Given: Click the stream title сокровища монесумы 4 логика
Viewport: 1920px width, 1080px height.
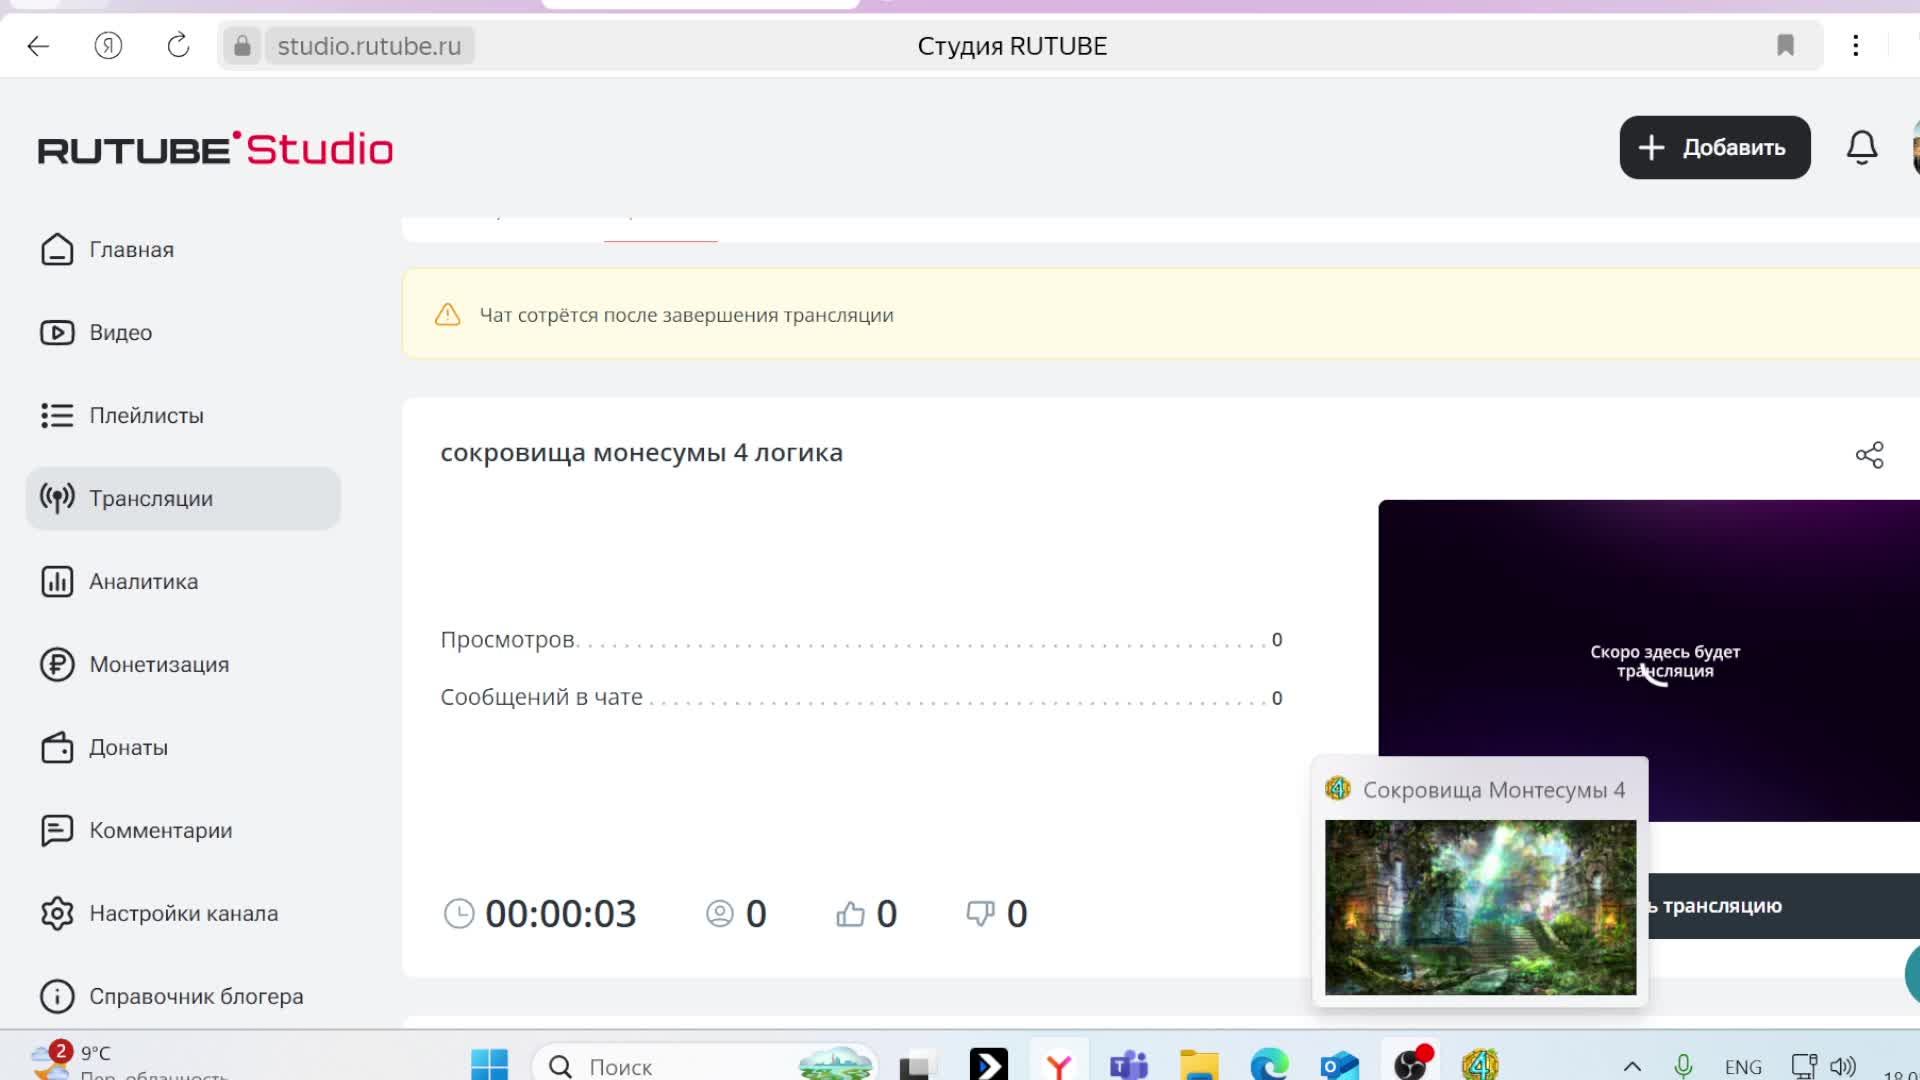Looking at the screenshot, I should 641,453.
